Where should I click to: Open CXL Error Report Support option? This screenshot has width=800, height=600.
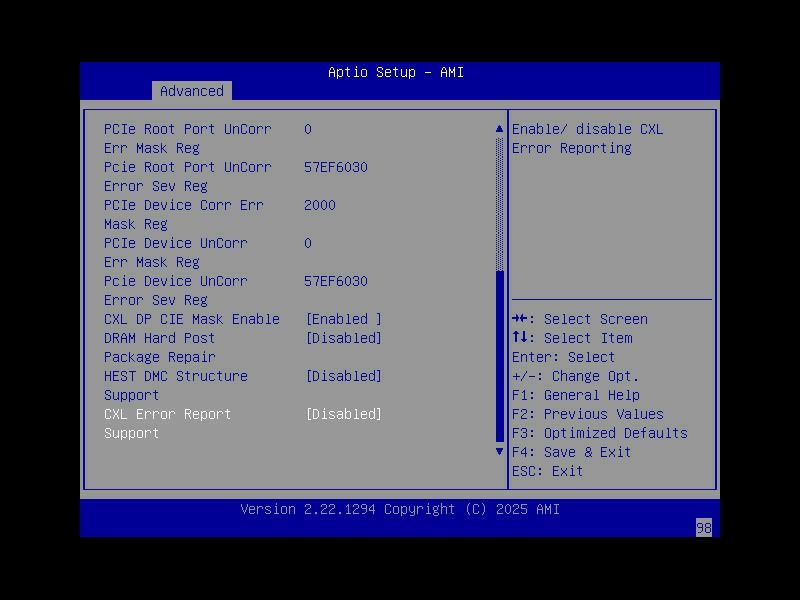point(344,414)
